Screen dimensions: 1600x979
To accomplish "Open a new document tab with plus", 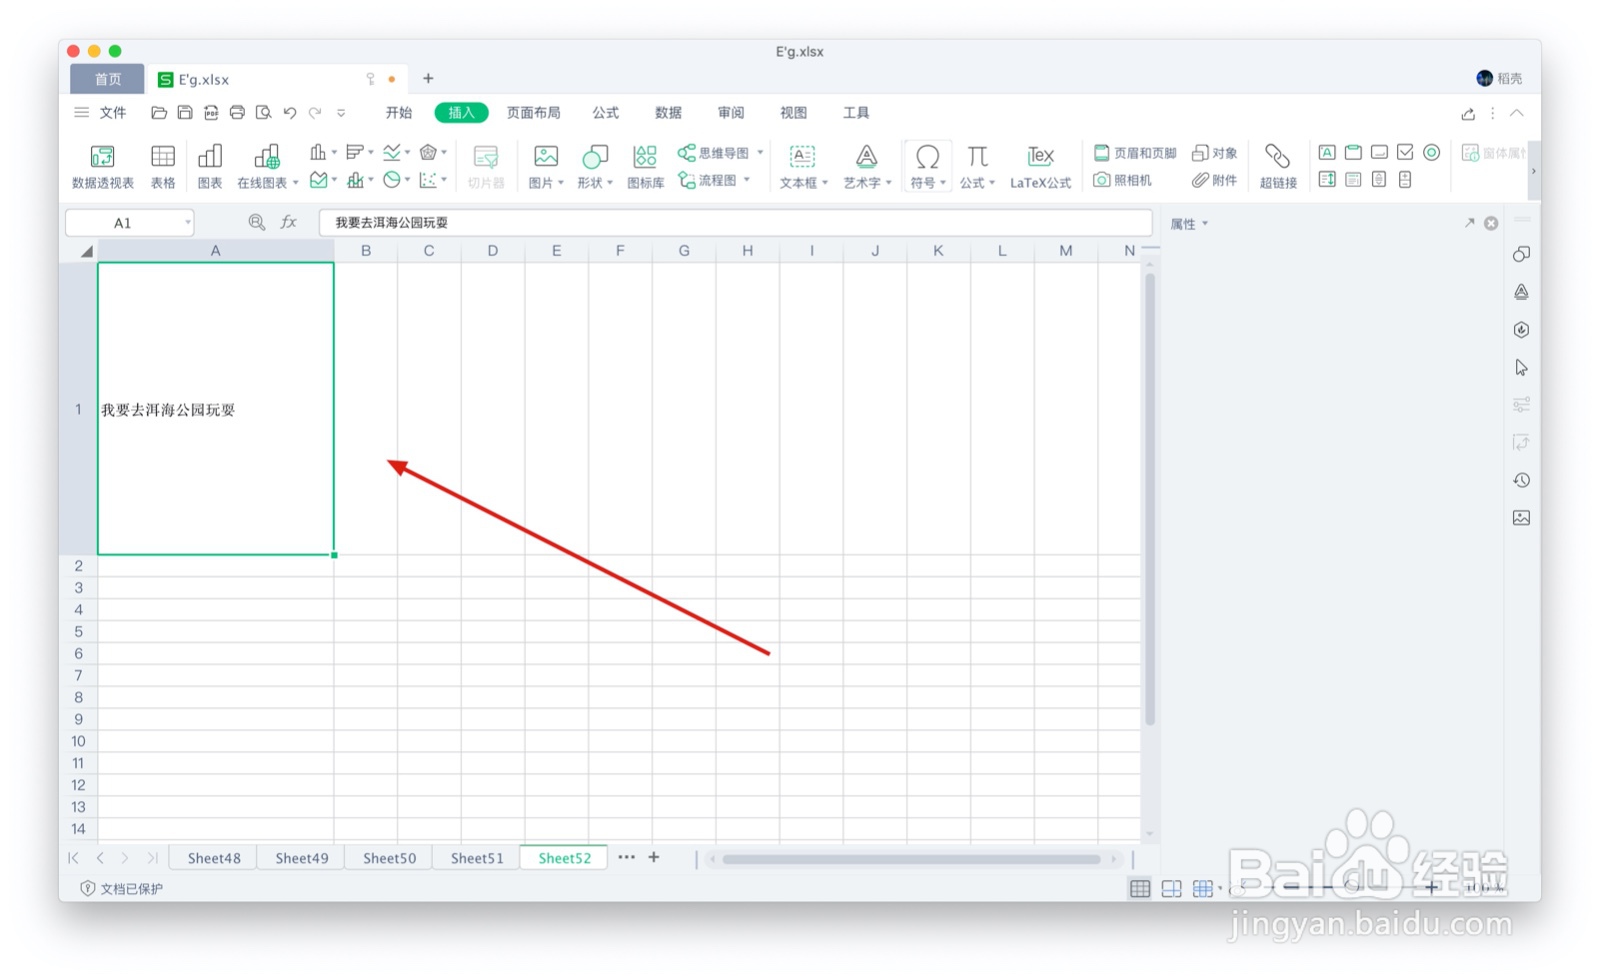I will click(428, 78).
